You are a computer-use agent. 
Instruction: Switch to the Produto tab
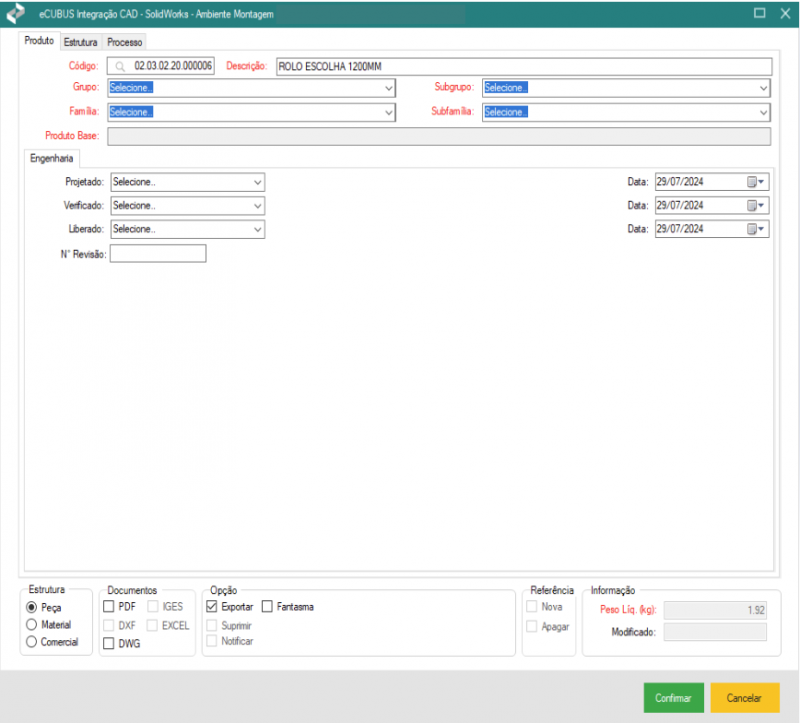coord(39,40)
